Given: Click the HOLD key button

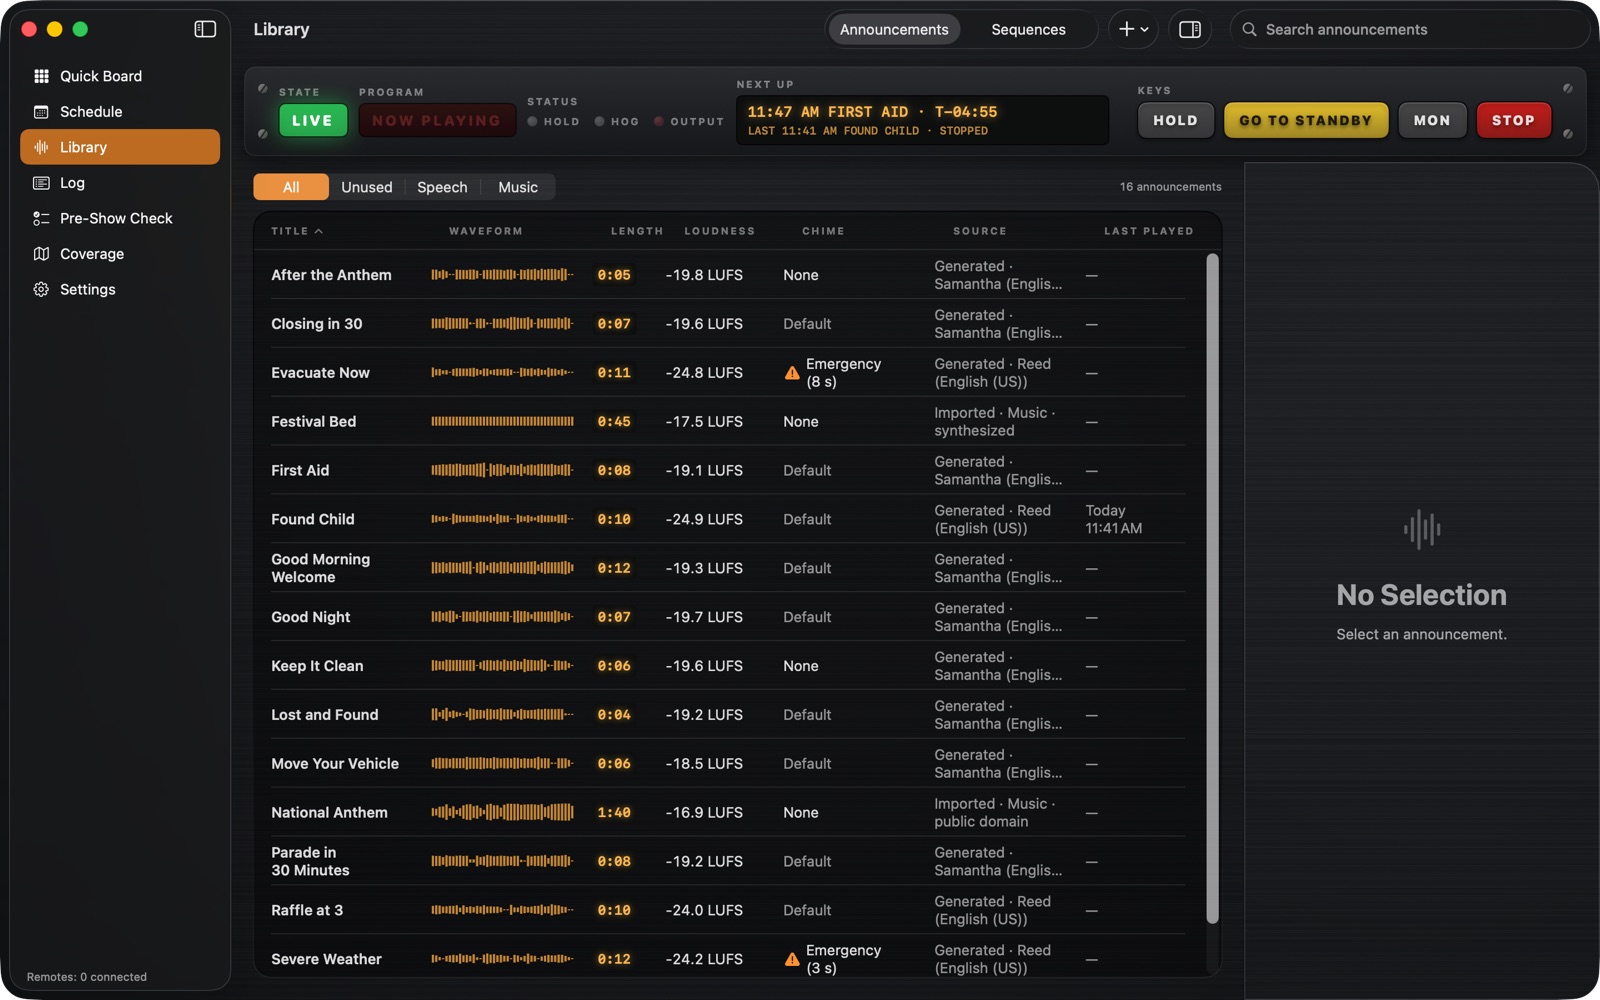Looking at the screenshot, I should pyautogui.click(x=1175, y=120).
